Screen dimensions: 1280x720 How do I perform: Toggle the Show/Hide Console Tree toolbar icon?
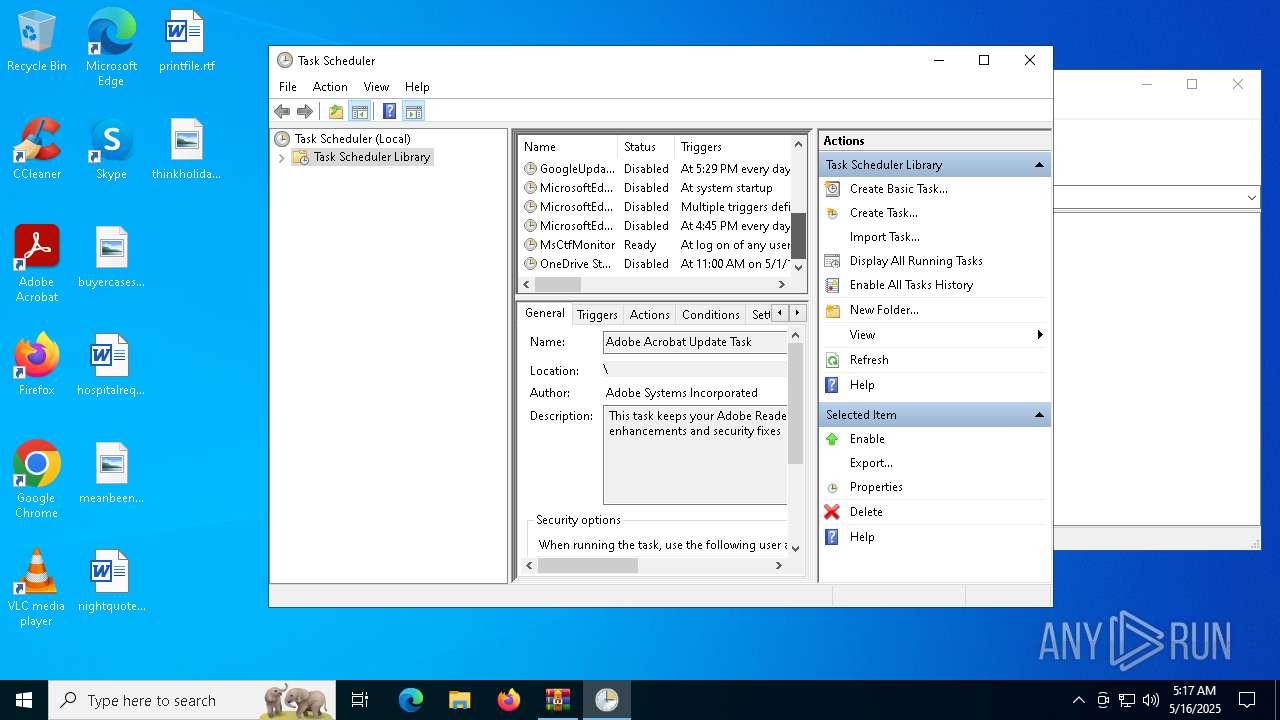tap(360, 111)
